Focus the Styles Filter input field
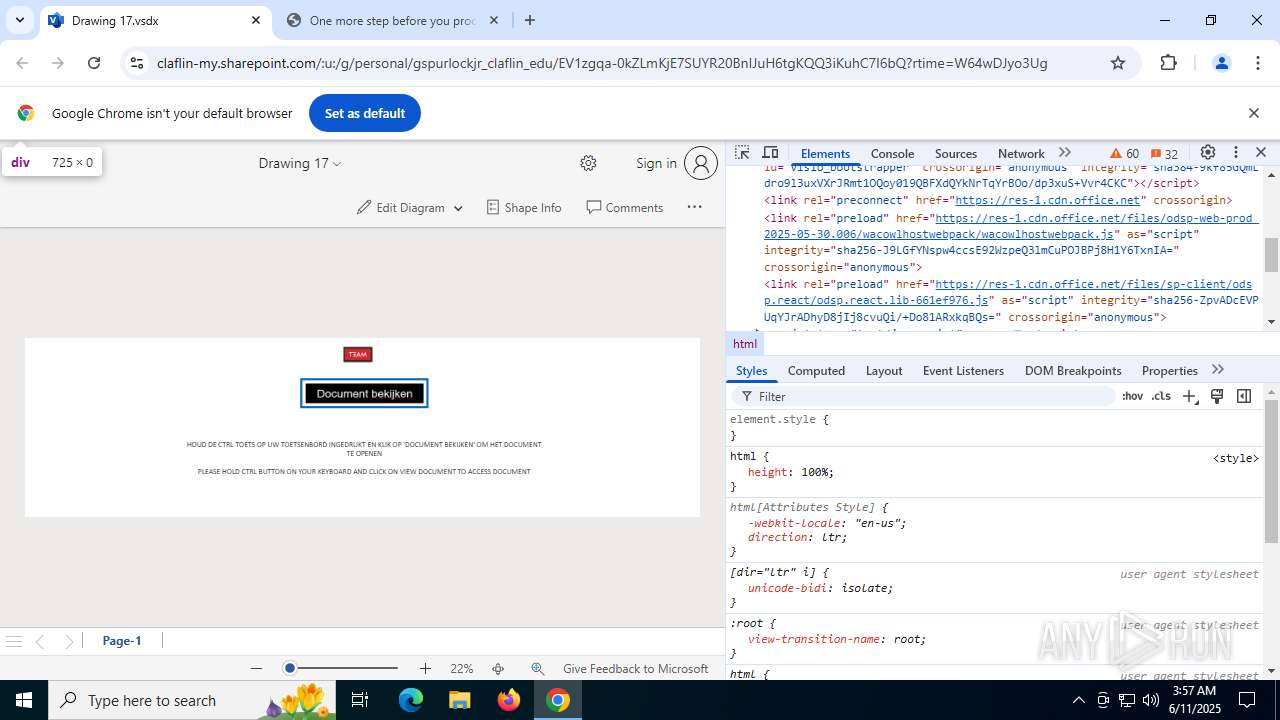The image size is (1280, 720). click(925, 396)
